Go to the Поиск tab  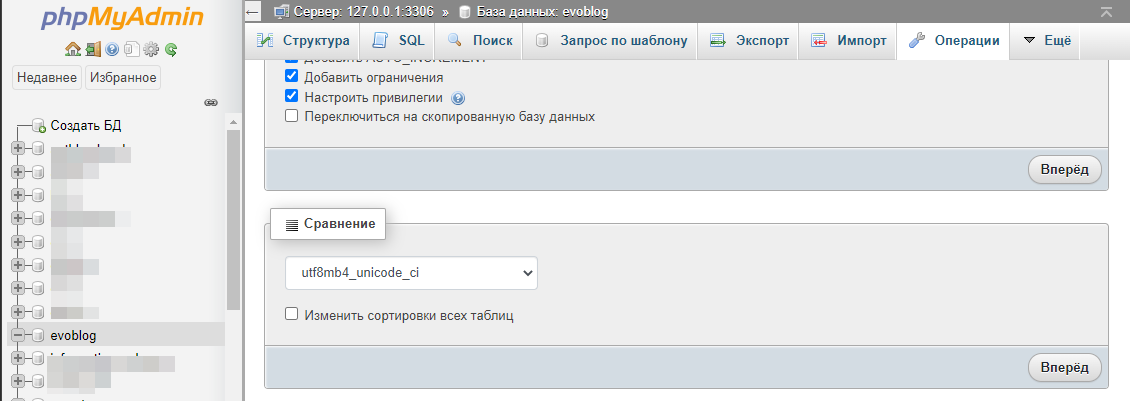[479, 40]
